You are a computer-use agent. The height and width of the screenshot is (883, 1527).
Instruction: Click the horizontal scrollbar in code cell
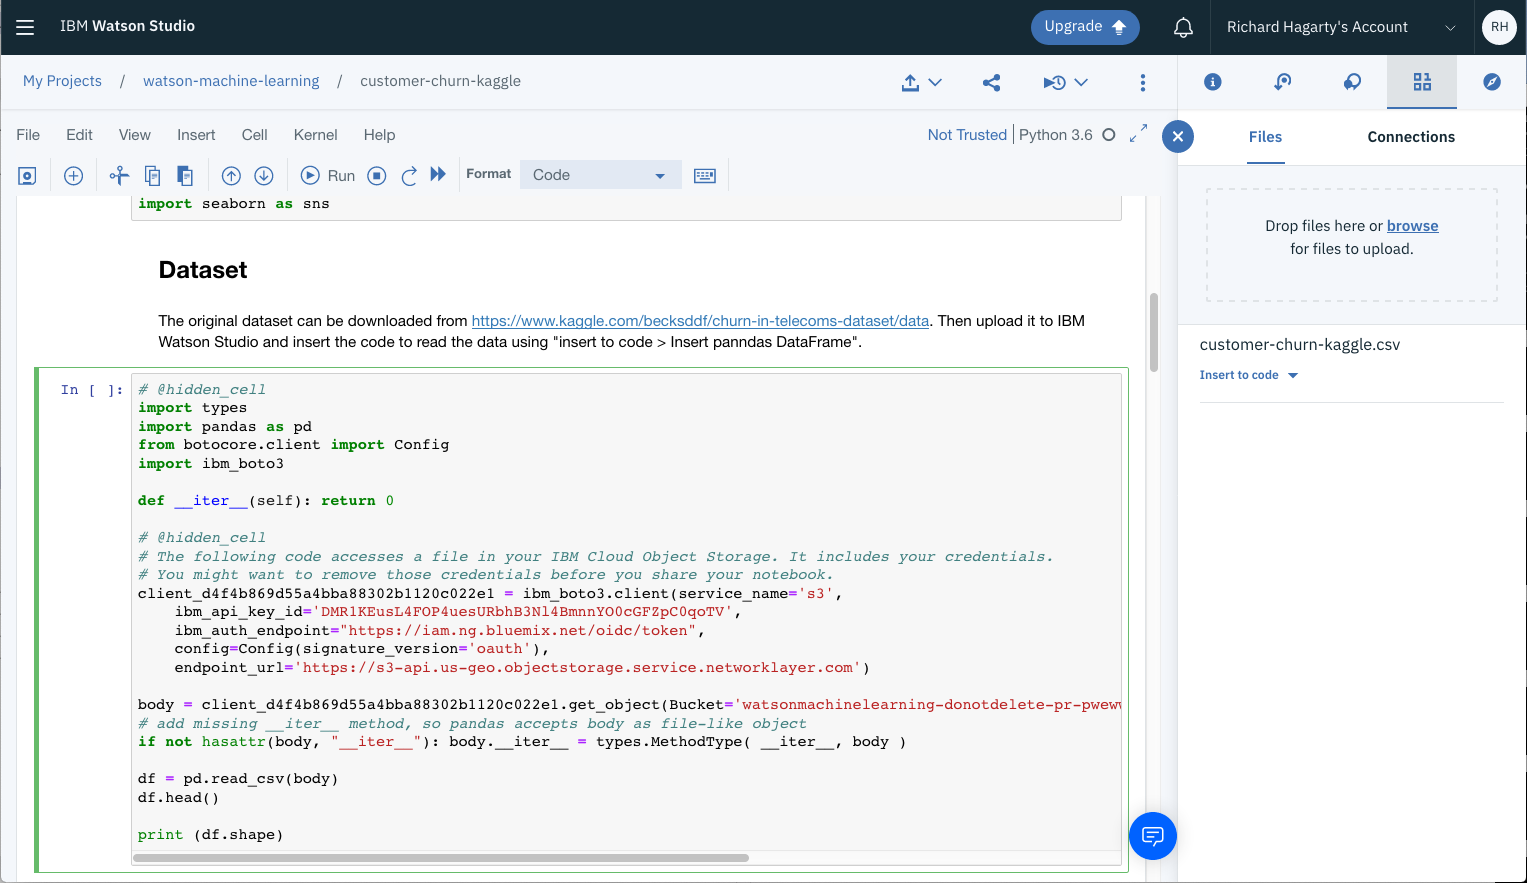pyautogui.click(x=440, y=858)
